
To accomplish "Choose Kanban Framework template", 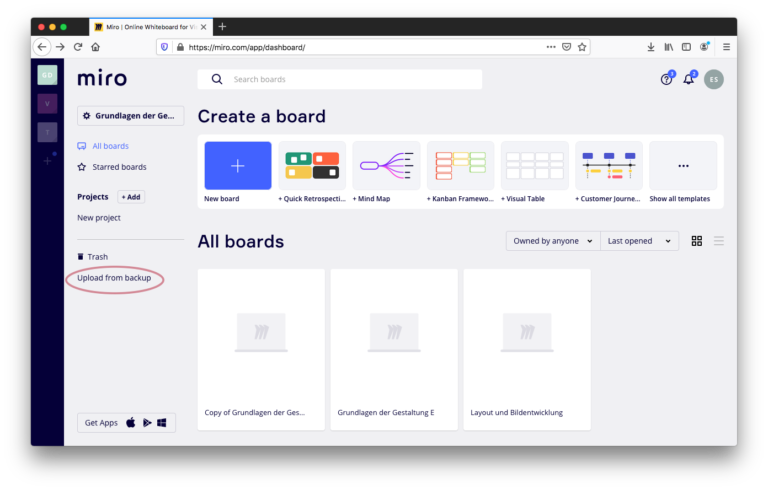I will click(460, 166).
